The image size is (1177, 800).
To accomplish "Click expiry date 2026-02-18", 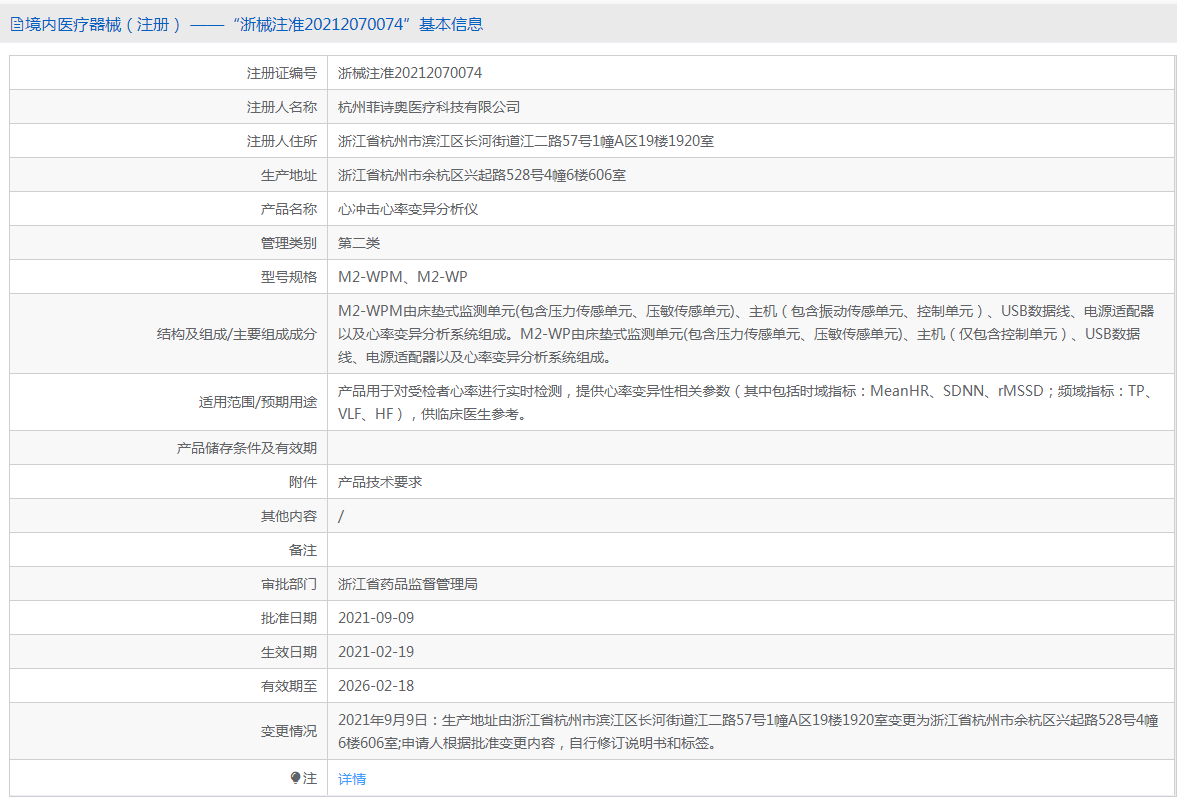I will pos(376,686).
